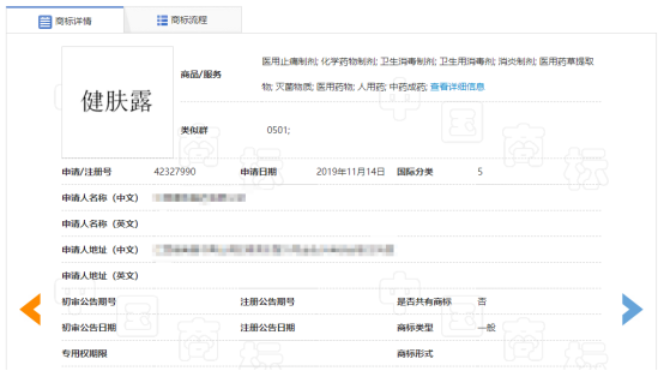Click the 商品/服务 field label
Viewport: 662px width, 378px height.
tap(201, 75)
